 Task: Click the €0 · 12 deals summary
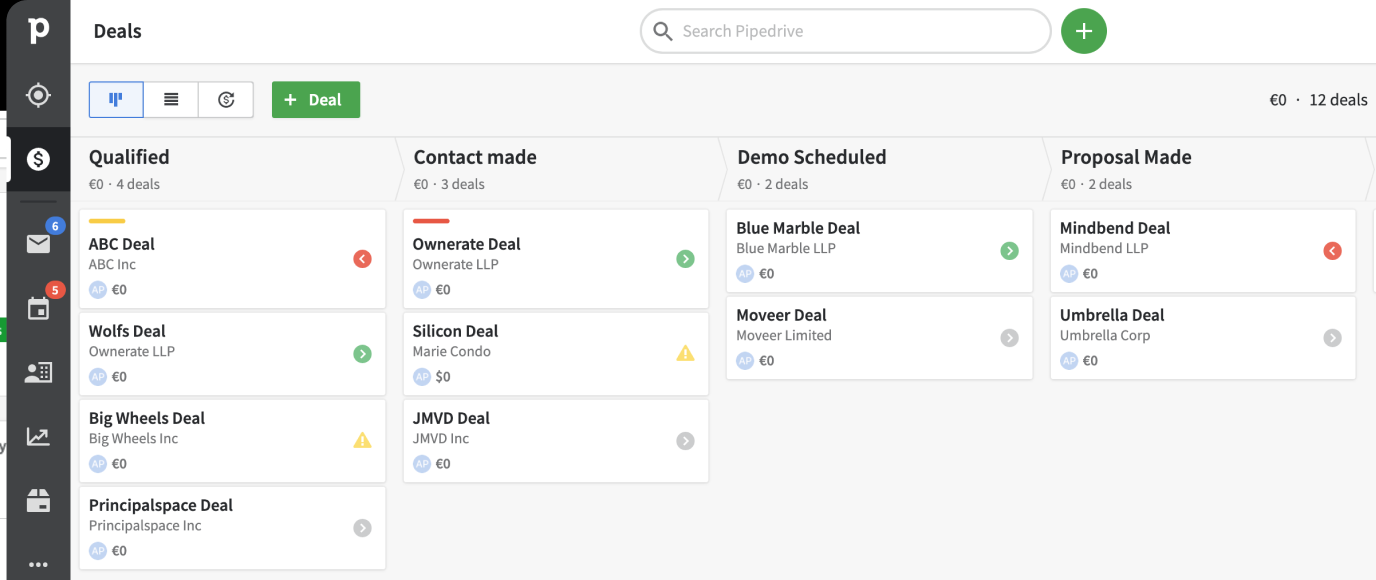1318,100
